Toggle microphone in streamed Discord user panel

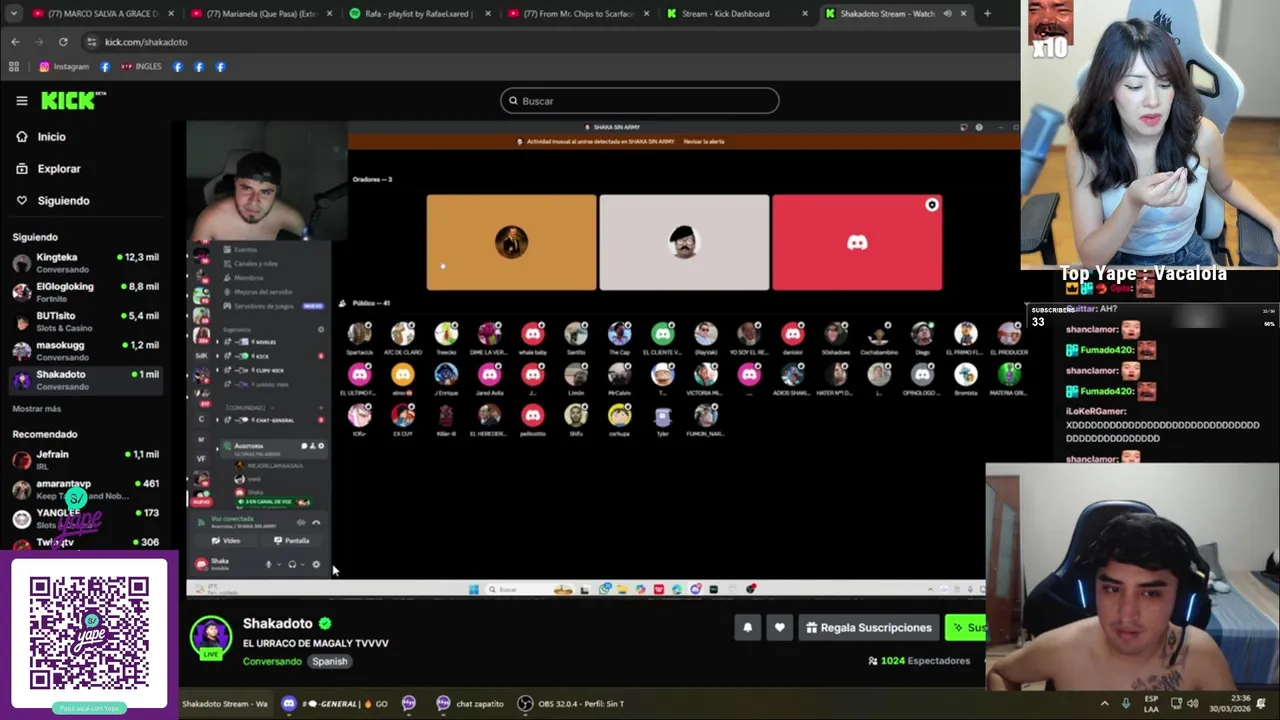[268, 565]
